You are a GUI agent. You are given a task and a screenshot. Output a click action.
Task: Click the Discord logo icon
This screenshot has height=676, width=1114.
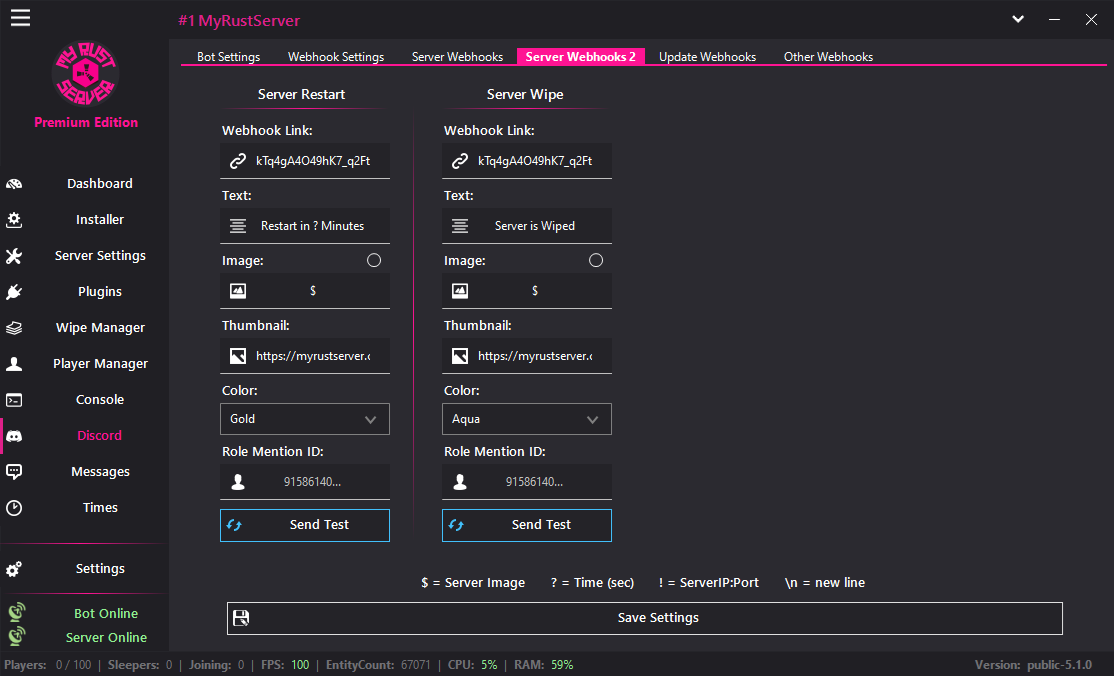tap(14, 436)
